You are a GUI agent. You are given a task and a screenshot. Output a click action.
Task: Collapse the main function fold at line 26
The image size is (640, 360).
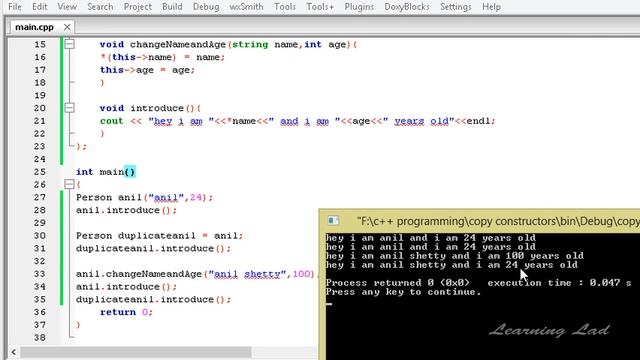(x=69, y=184)
